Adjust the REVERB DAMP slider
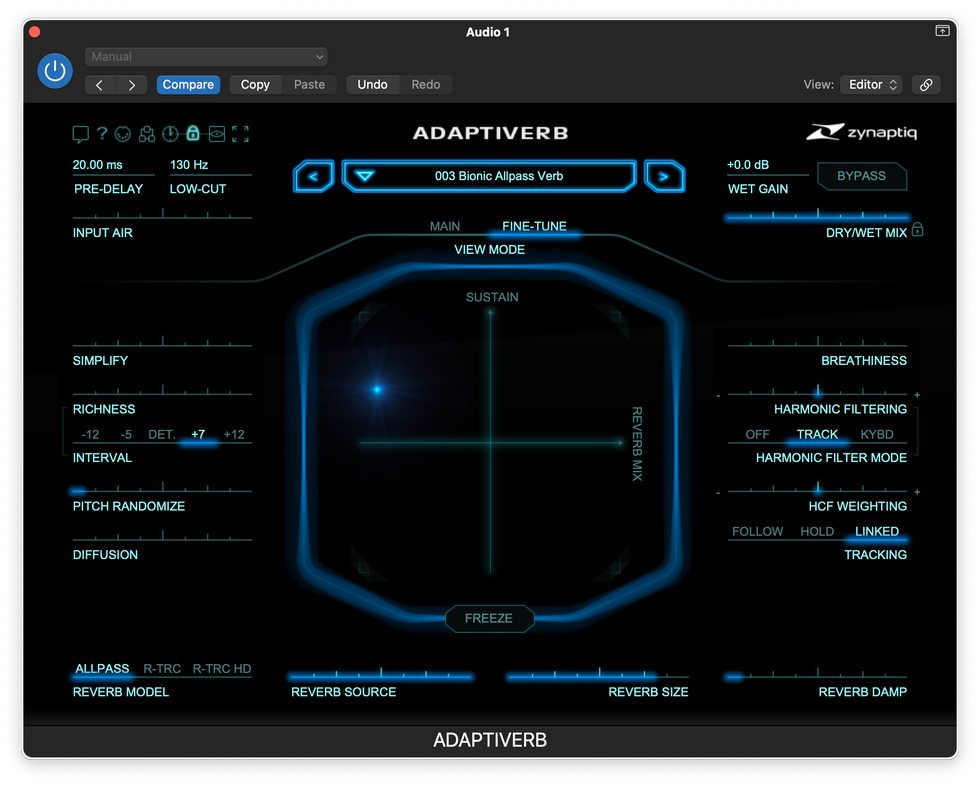Viewport: 980px width, 785px height. (818, 675)
